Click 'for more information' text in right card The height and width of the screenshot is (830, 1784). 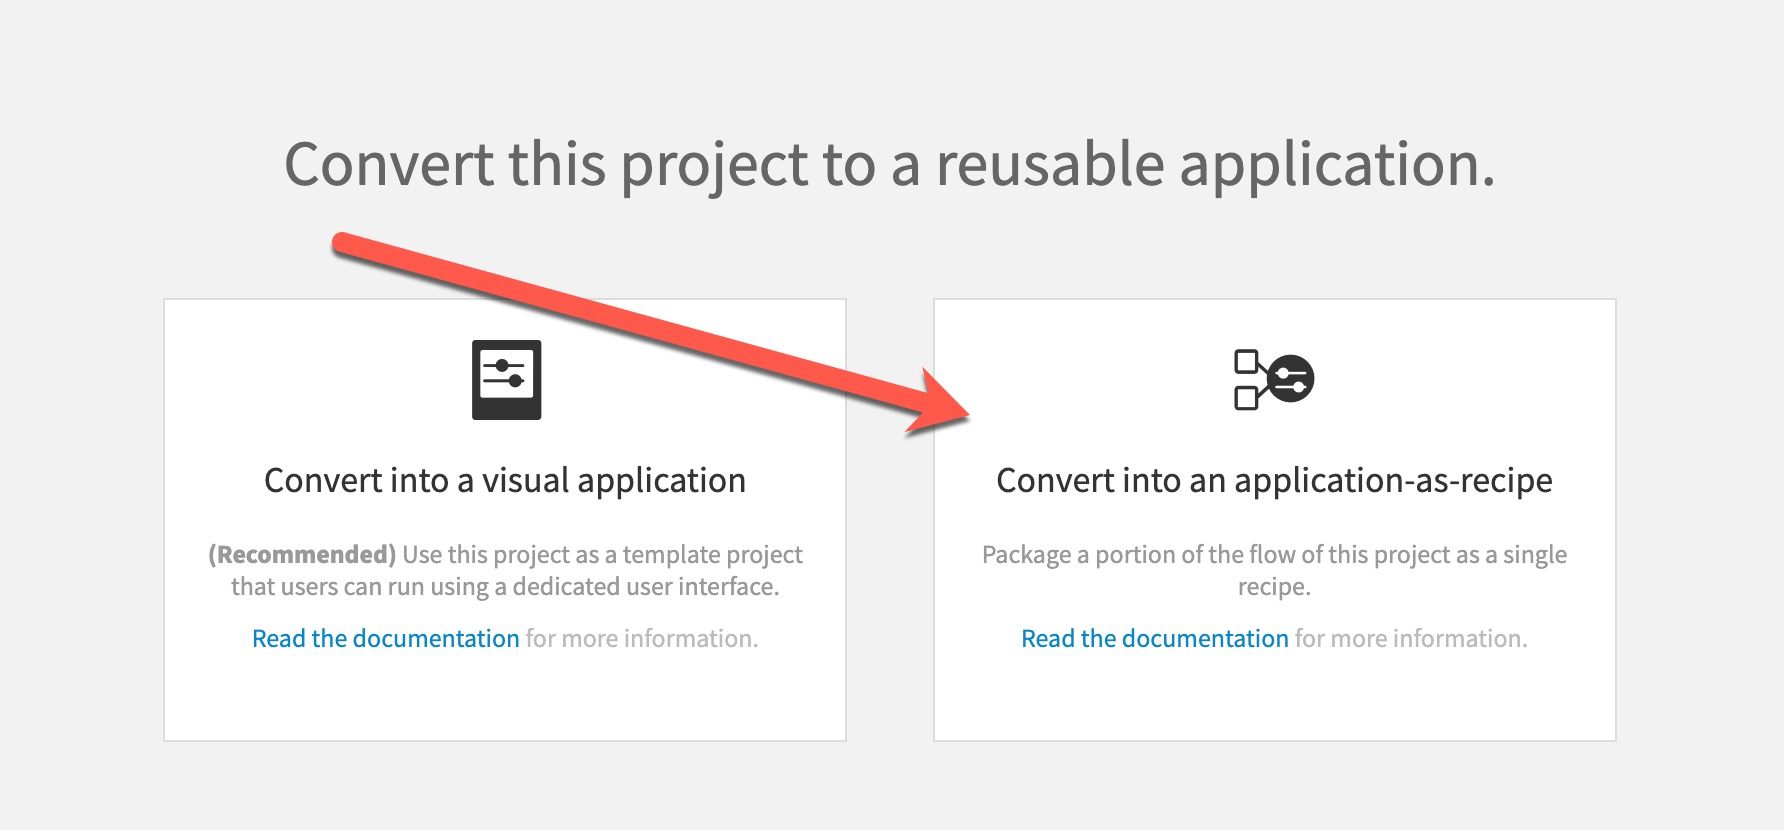pos(1411,638)
